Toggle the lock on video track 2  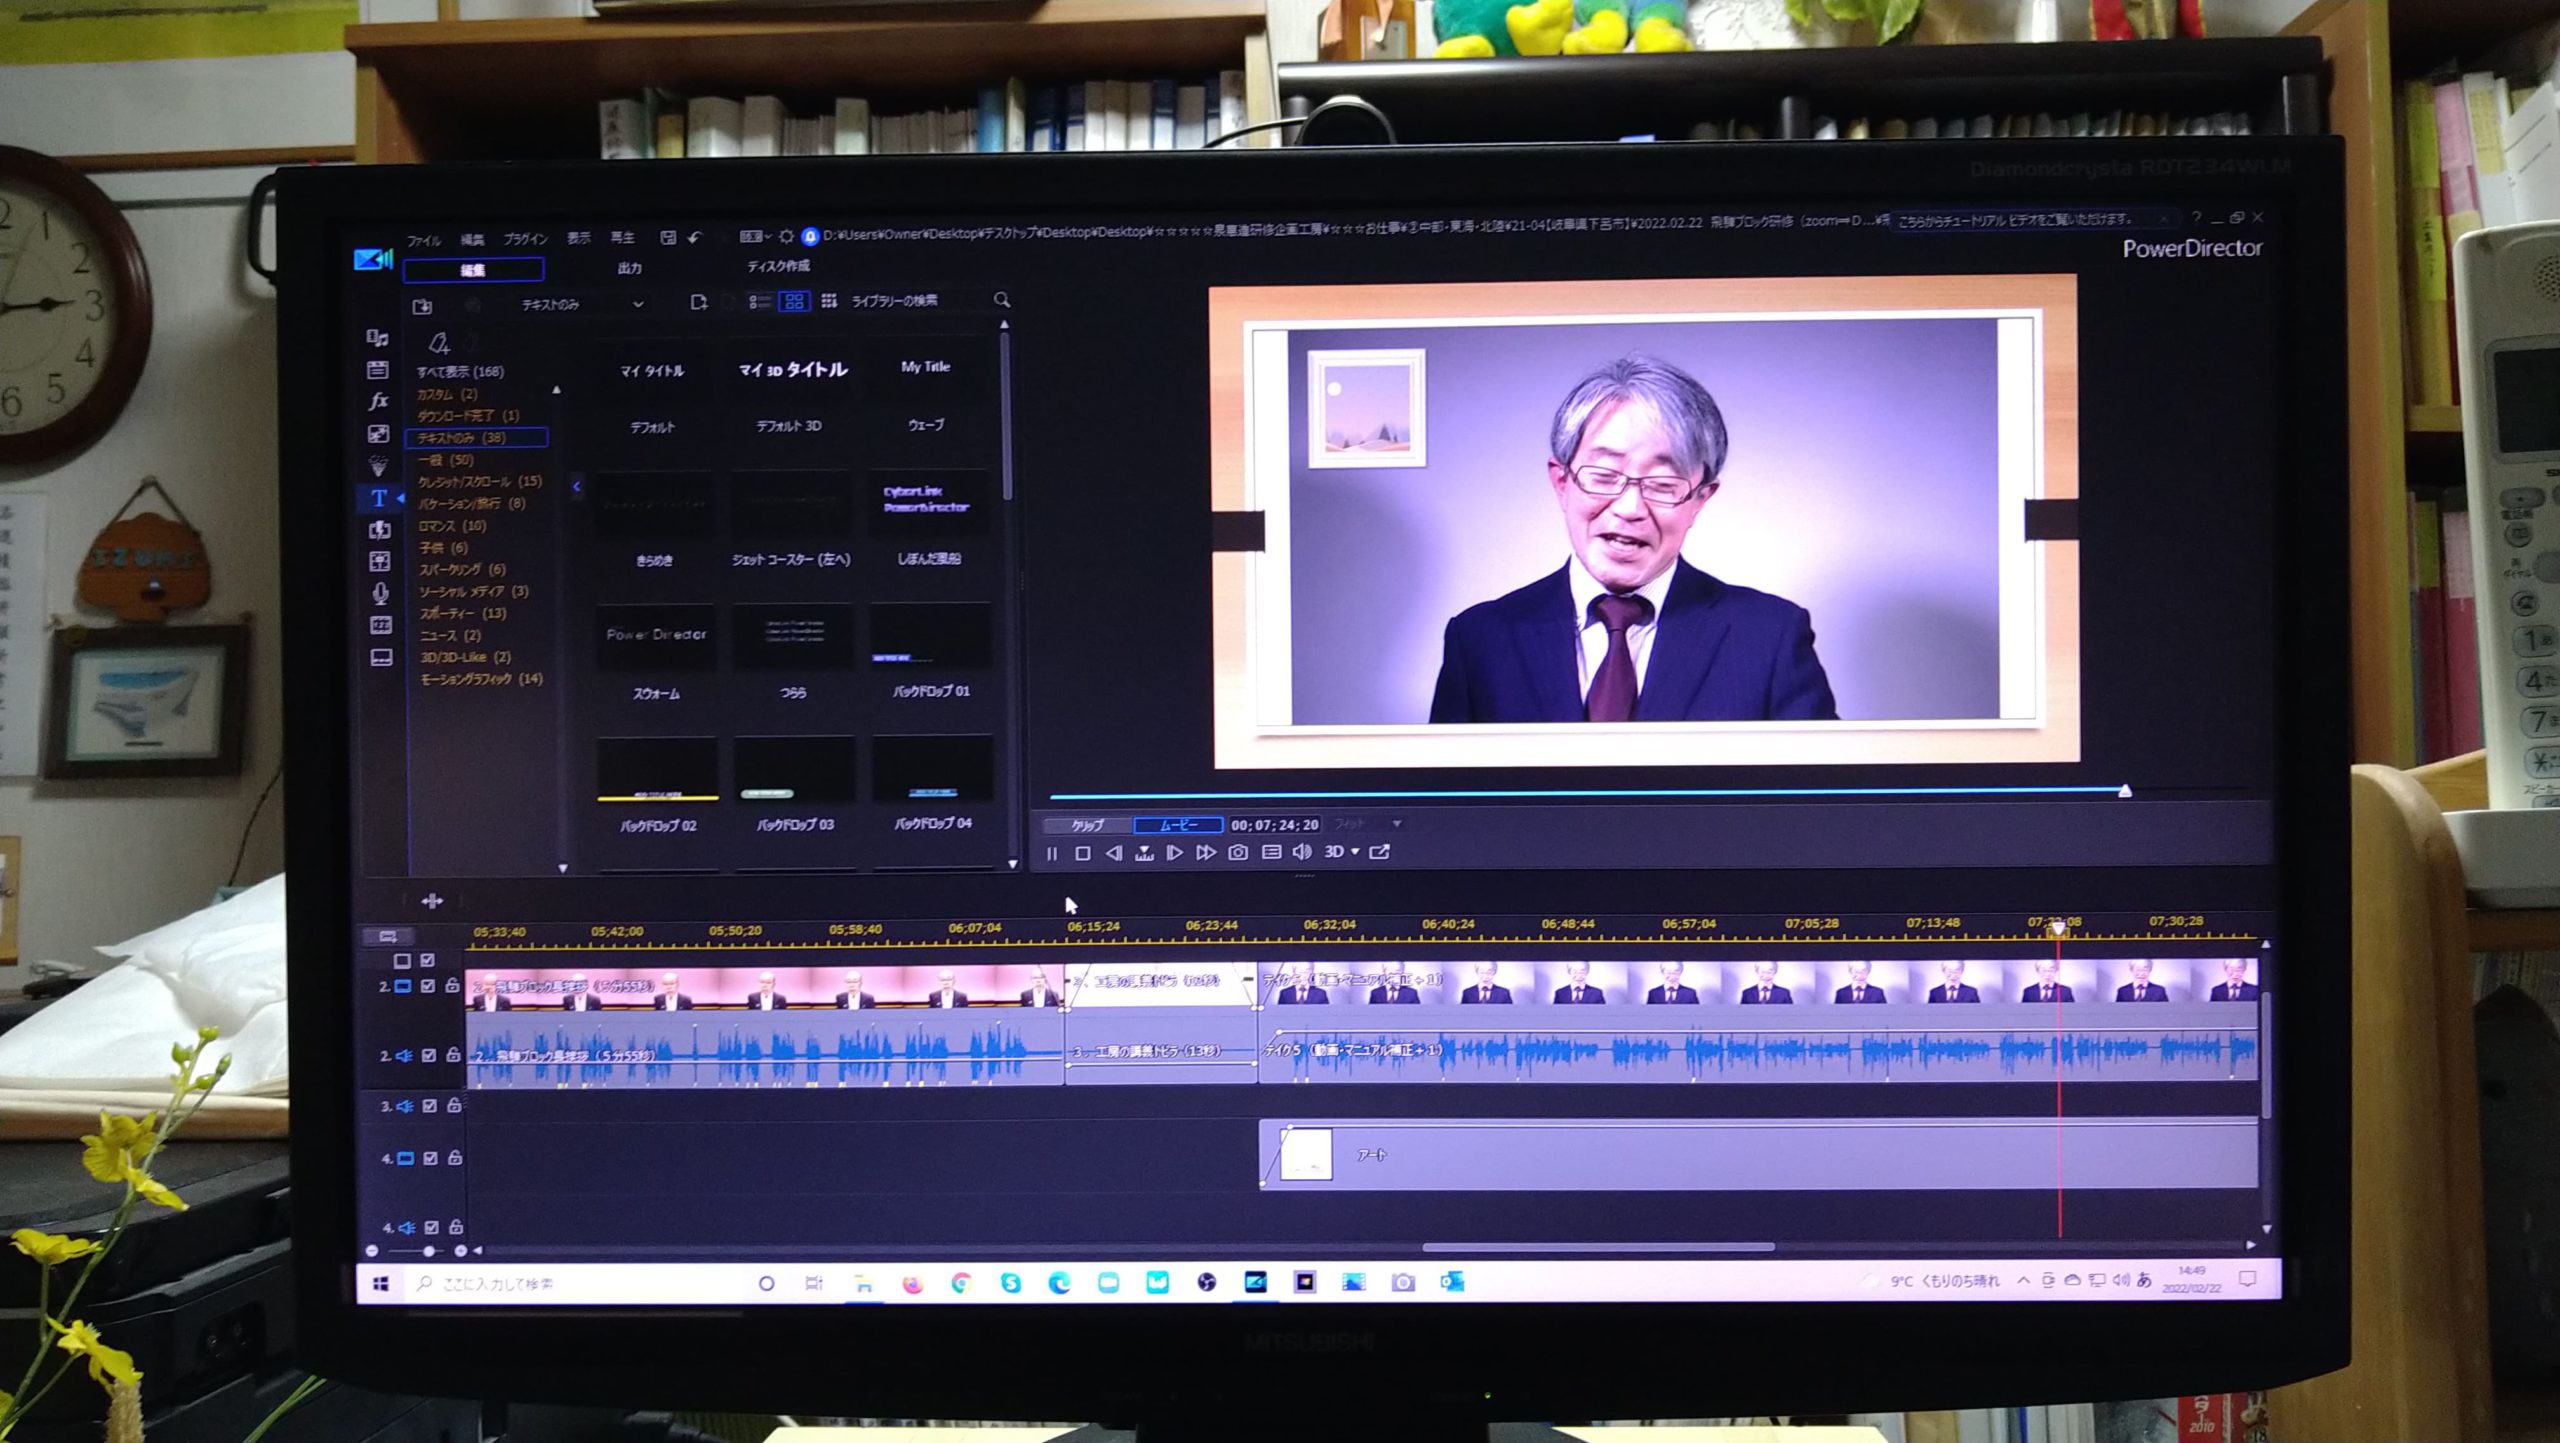point(452,985)
